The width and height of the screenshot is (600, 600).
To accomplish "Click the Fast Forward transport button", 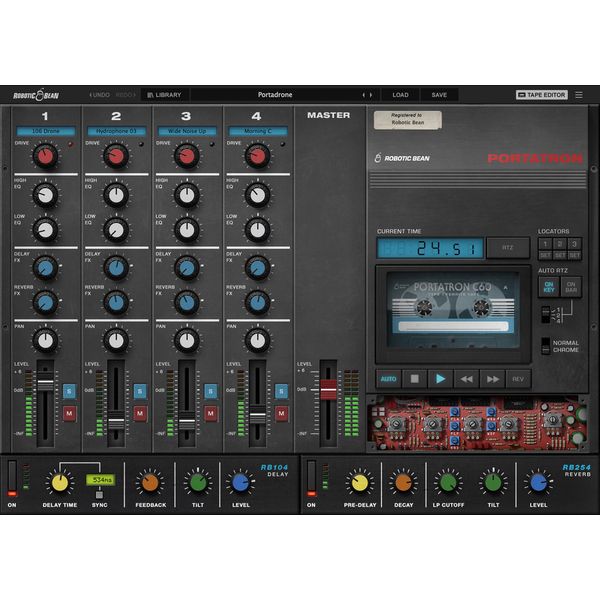I will coord(491,379).
